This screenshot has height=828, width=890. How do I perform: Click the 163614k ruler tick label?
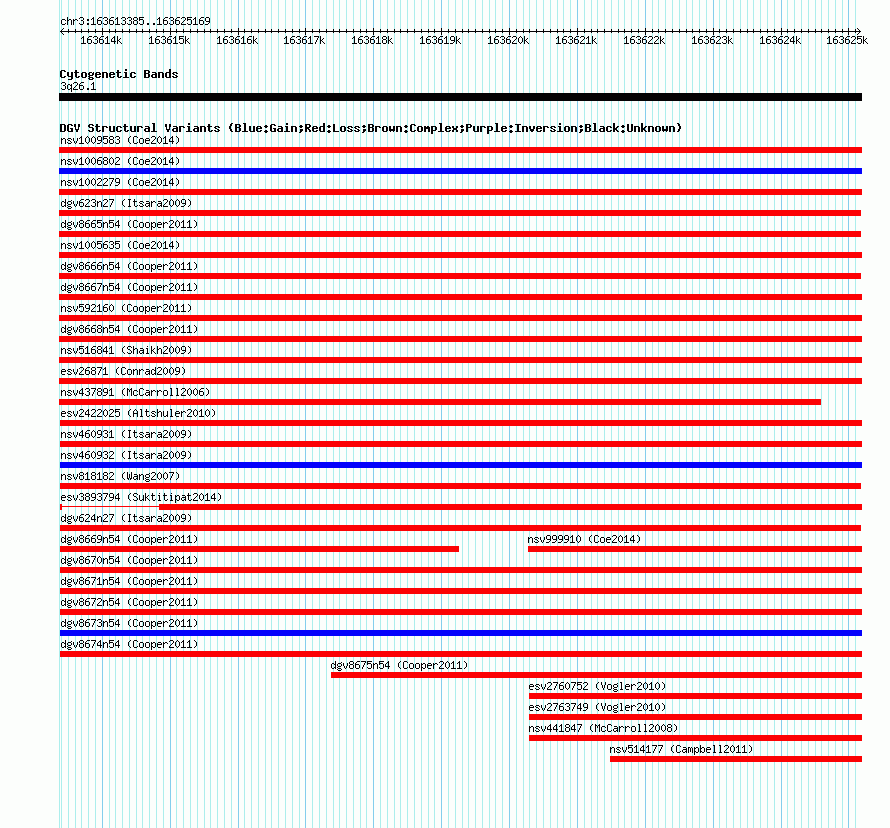click(101, 40)
